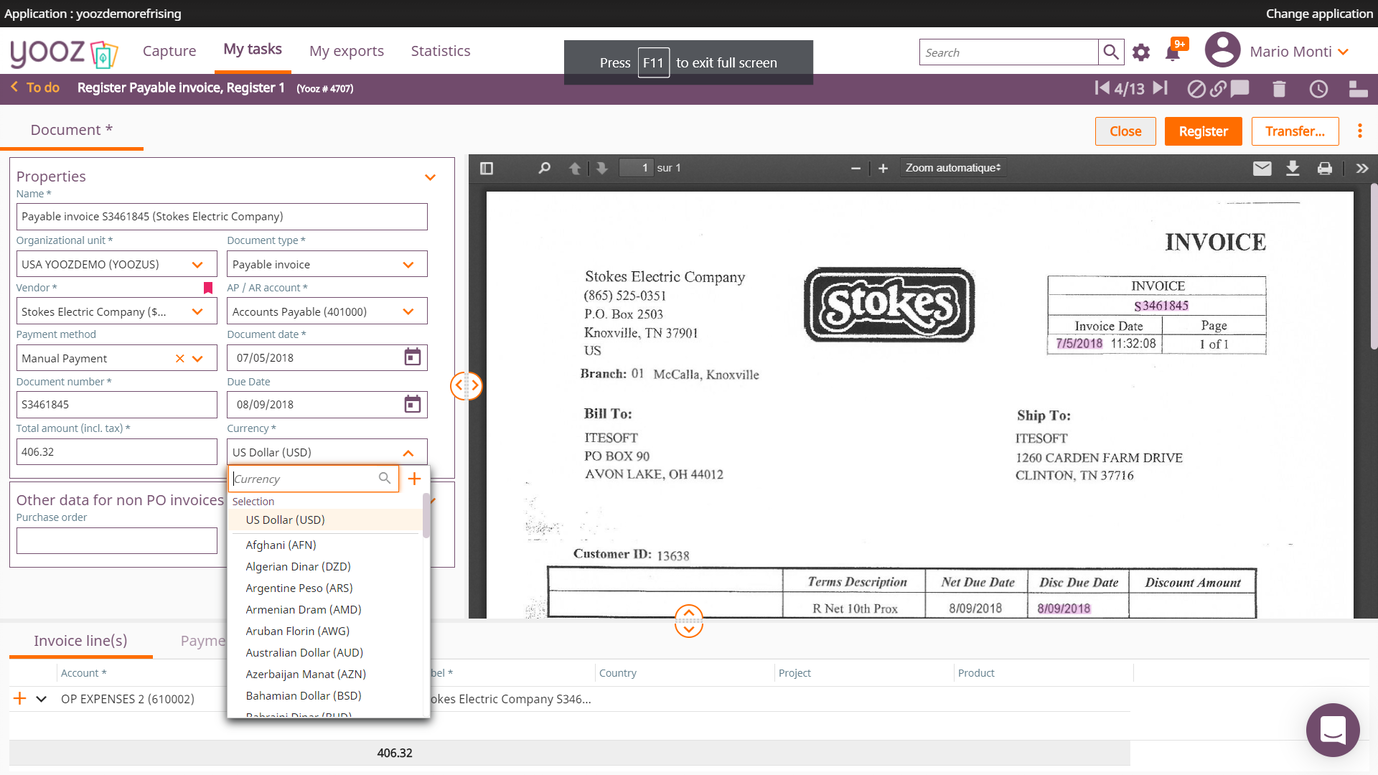Click the trash delete icon
This screenshot has height=775, width=1378.
(x=1279, y=89)
